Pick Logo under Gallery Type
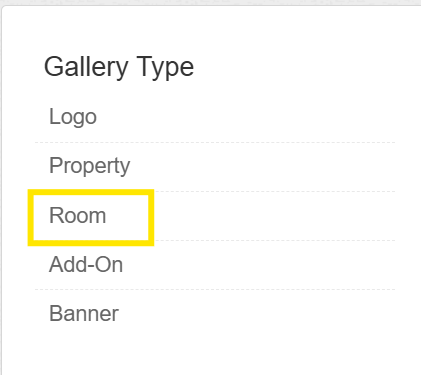 pyautogui.click(x=73, y=117)
